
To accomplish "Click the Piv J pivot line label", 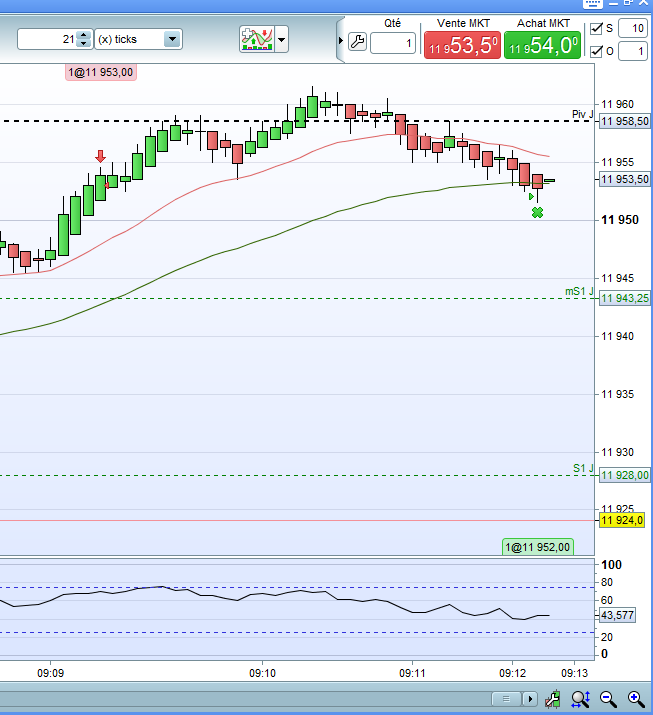I will (x=582, y=114).
